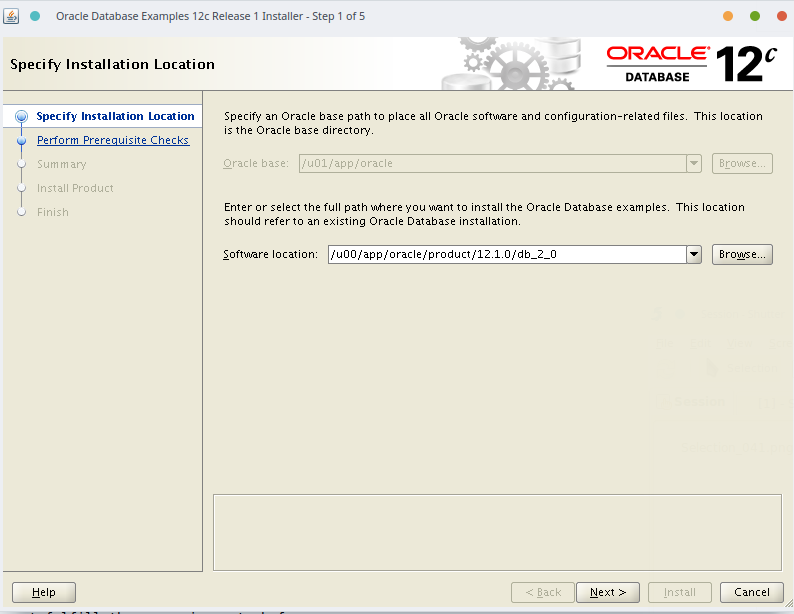This screenshot has width=794, height=614.
Task: Expand the Software location dropdown arrow
Action: (x=694, y=255)
